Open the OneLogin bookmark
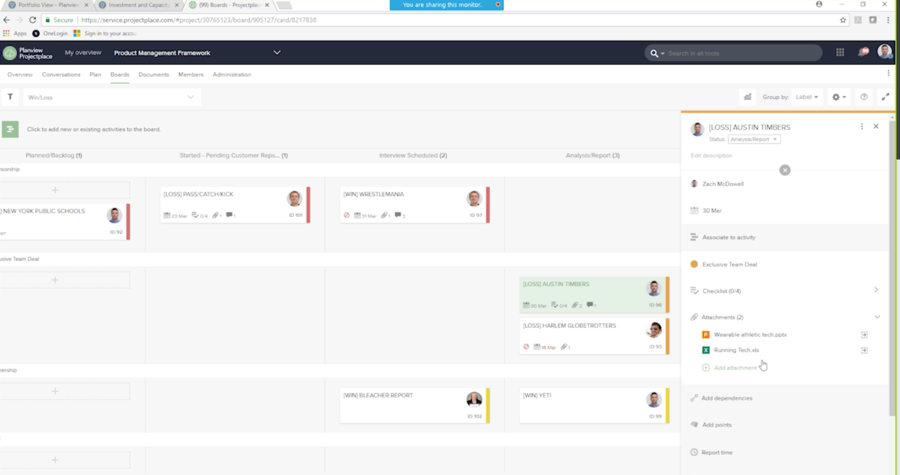Viewport: 900px width, 475px height. tap(50, 33)
